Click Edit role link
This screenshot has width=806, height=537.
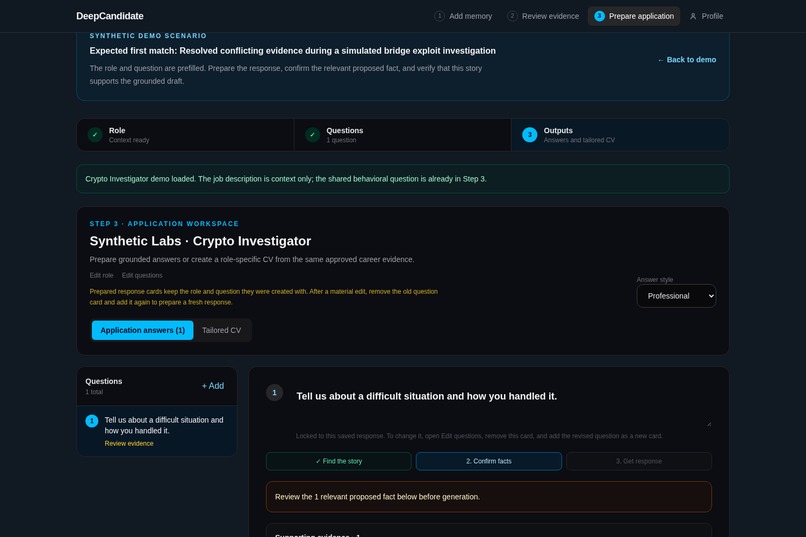point(101,275)
